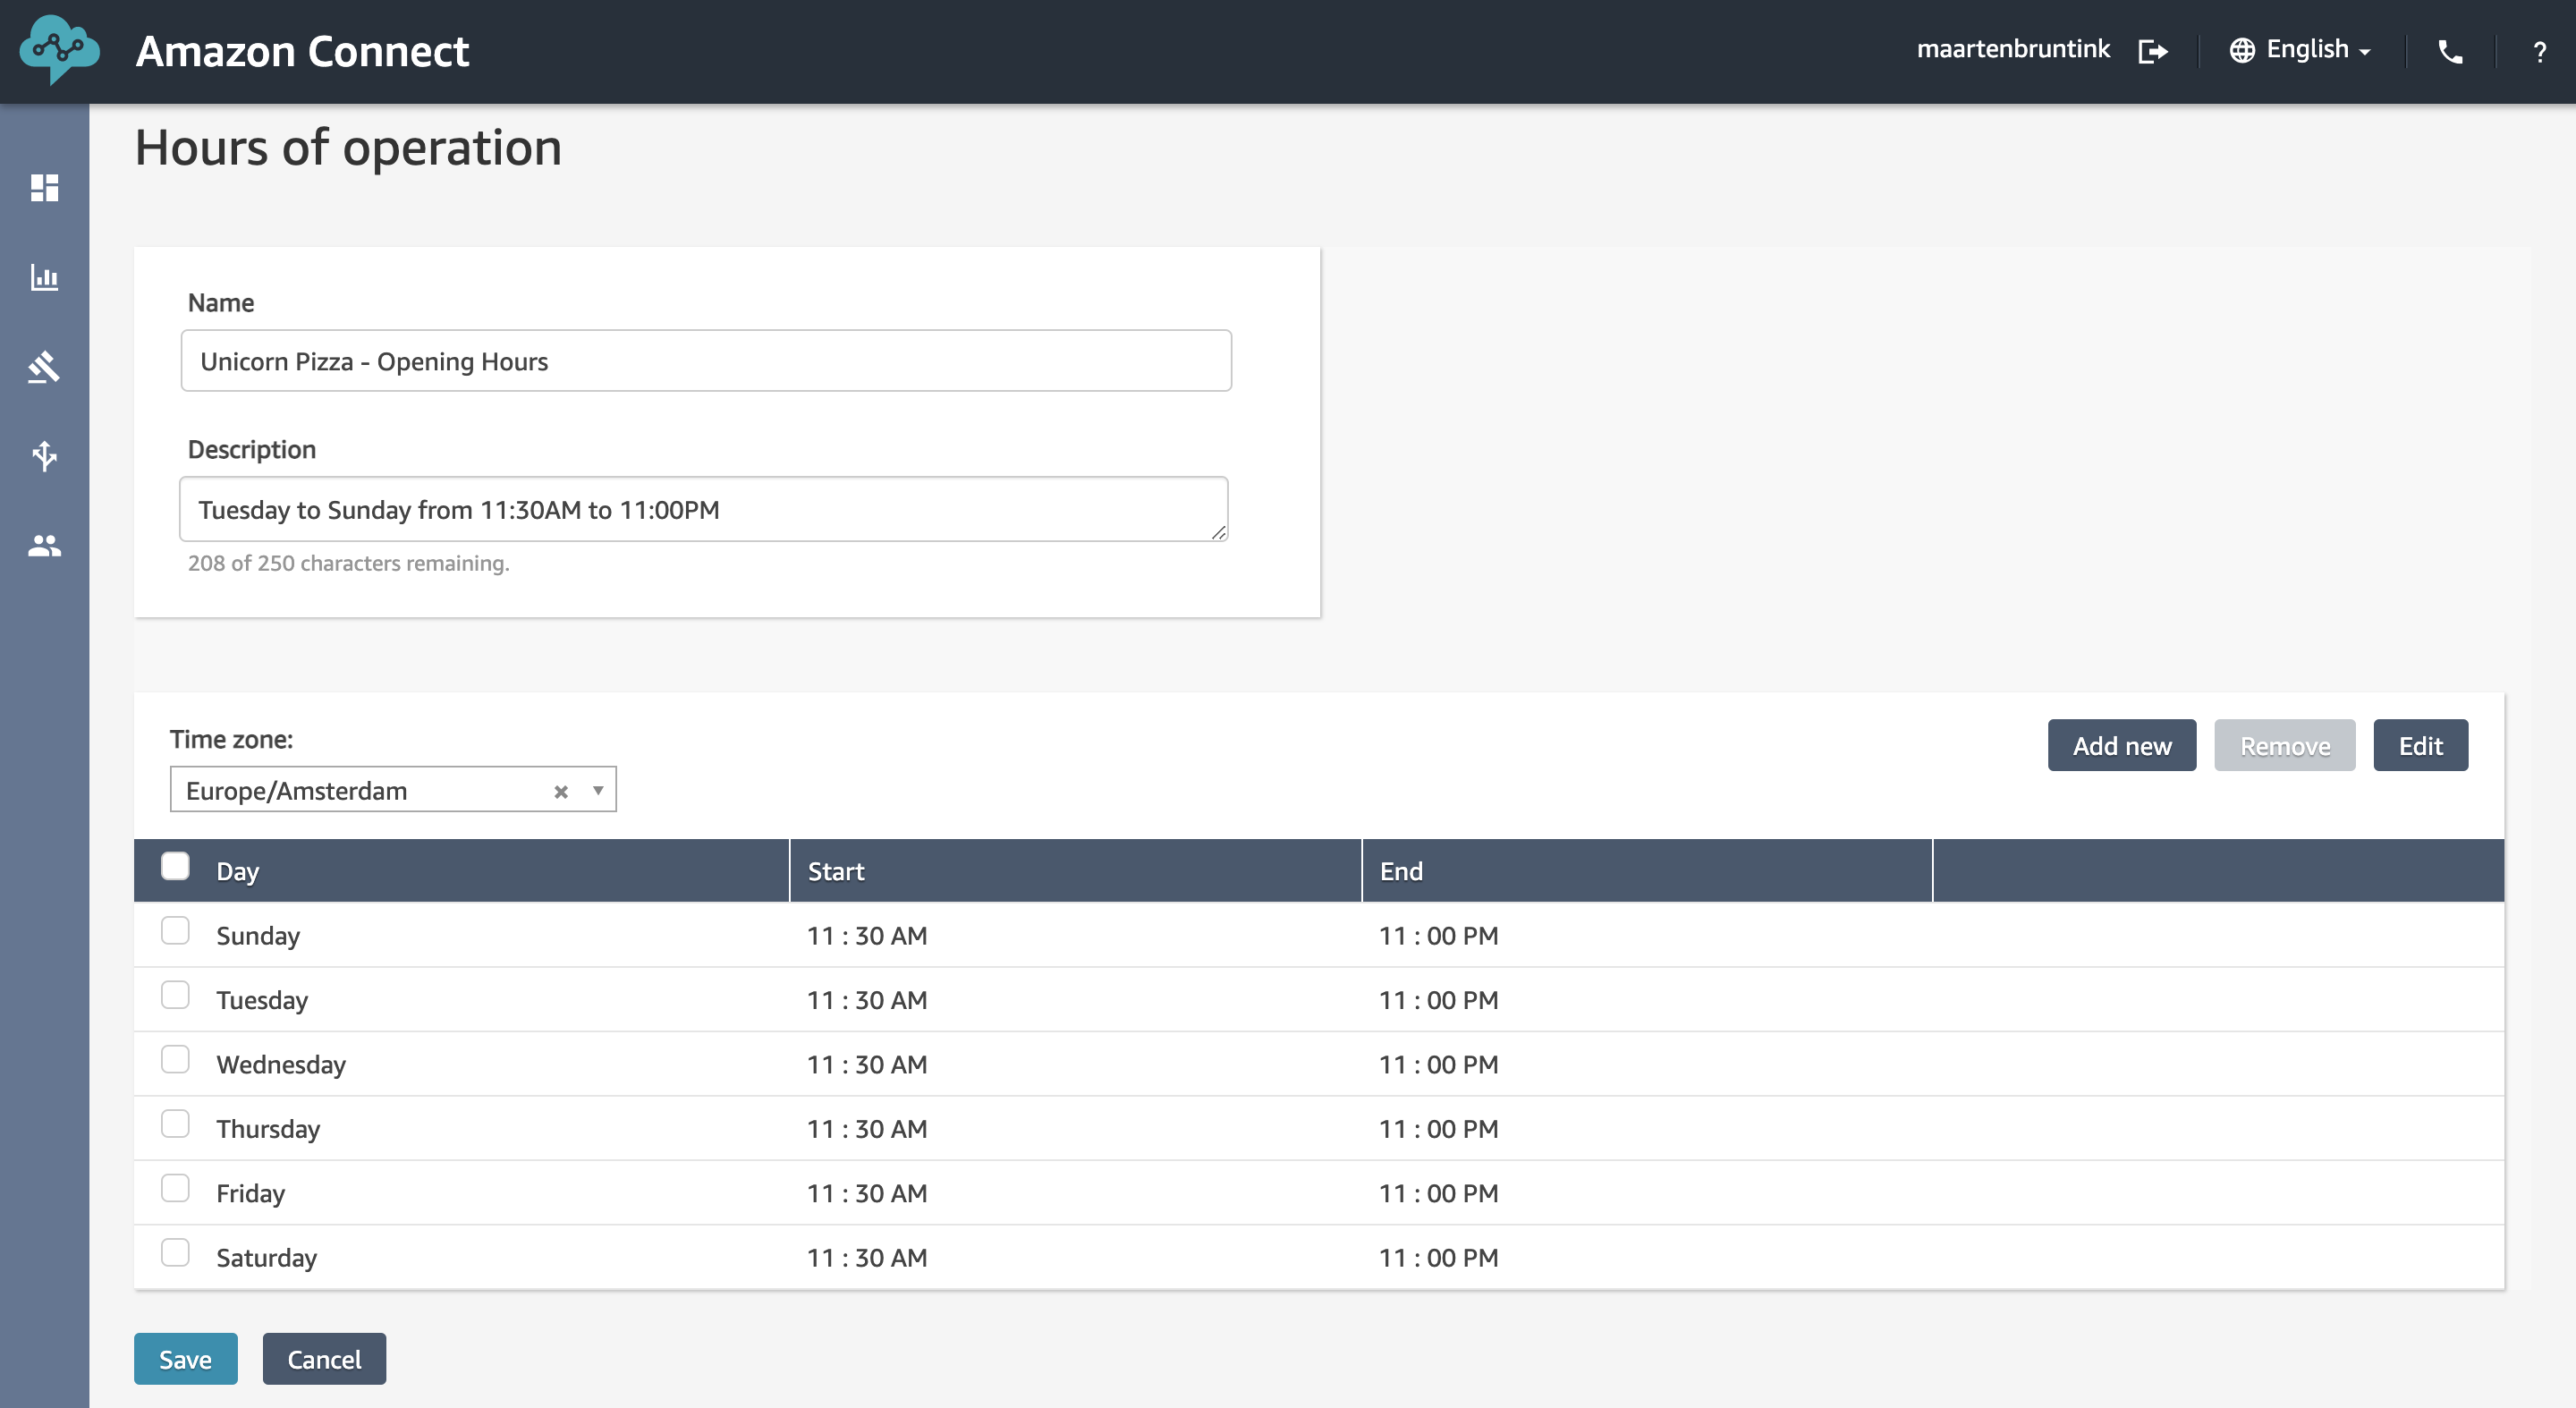Click Tuesday's 11 : 30 AM start time

pyautogui.click(x=867, y=1000)
